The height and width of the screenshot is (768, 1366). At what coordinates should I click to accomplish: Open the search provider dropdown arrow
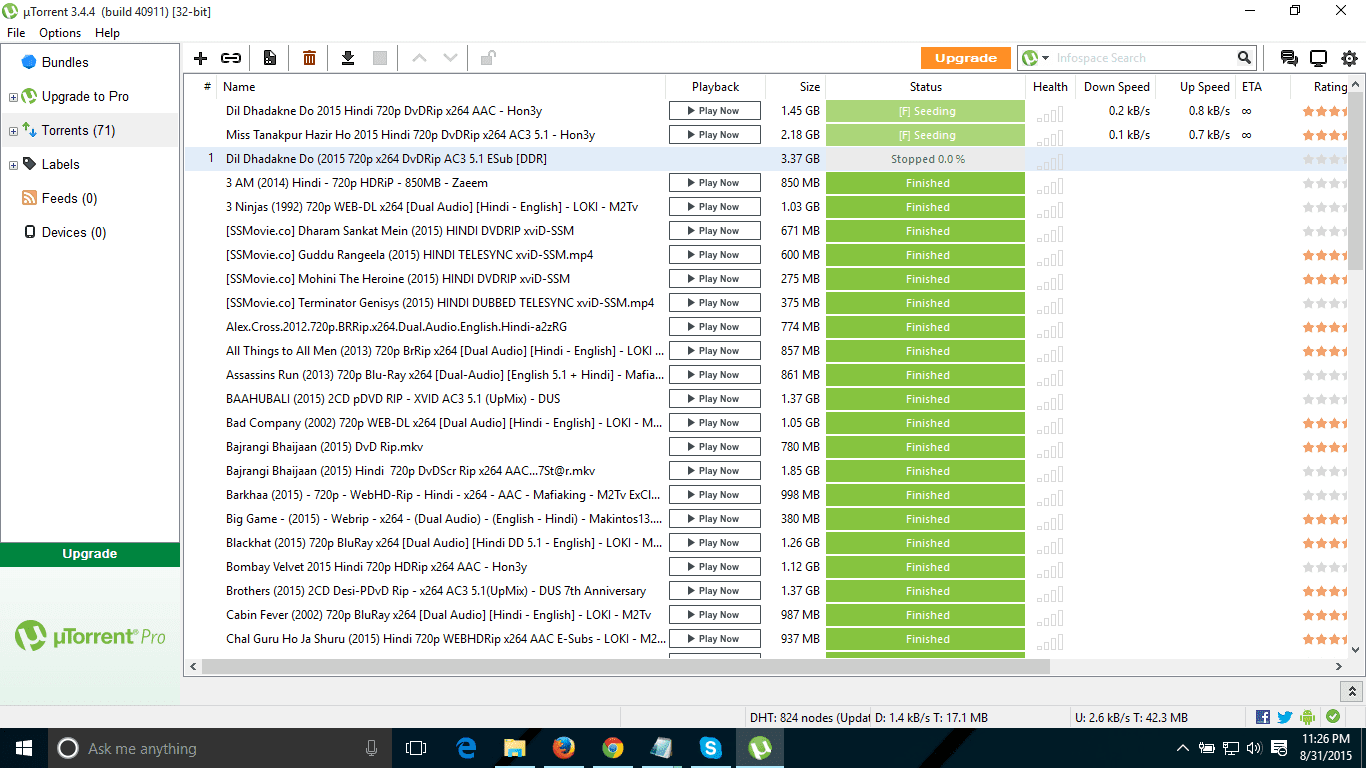coord(1046,58)
